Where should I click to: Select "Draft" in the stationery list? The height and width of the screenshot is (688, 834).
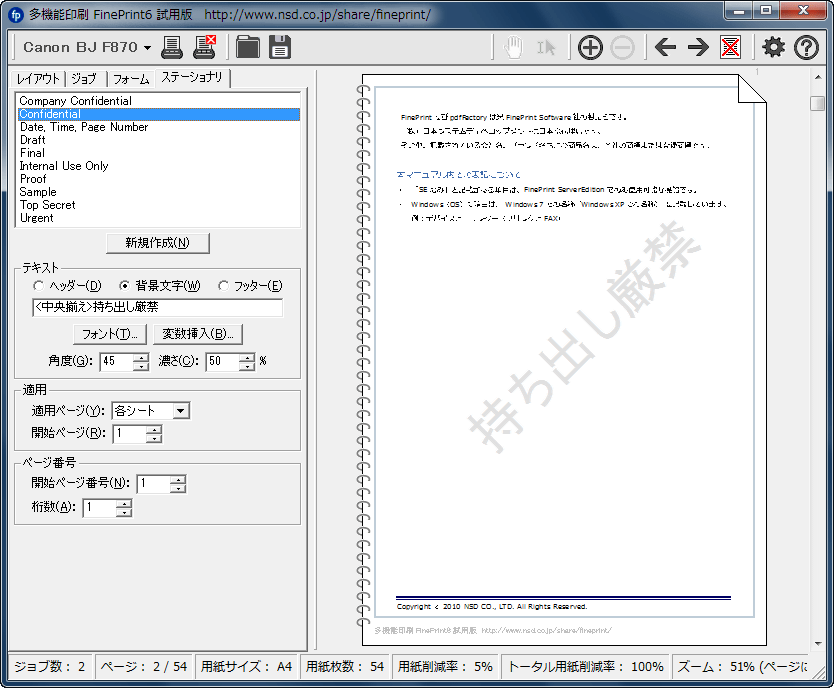pos(159,140)
